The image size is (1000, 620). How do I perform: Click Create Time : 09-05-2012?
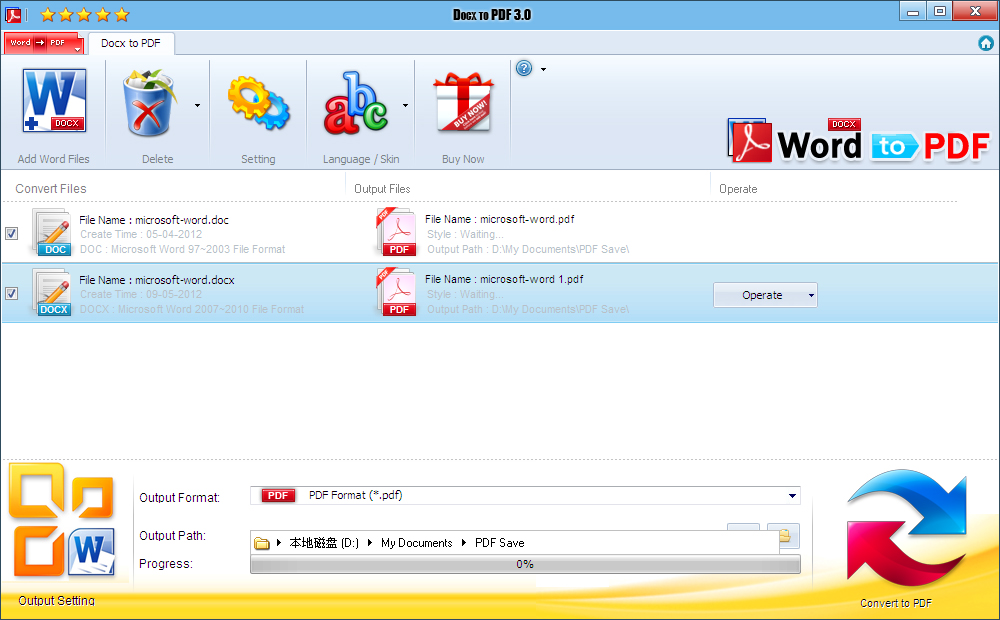point(141,294)
